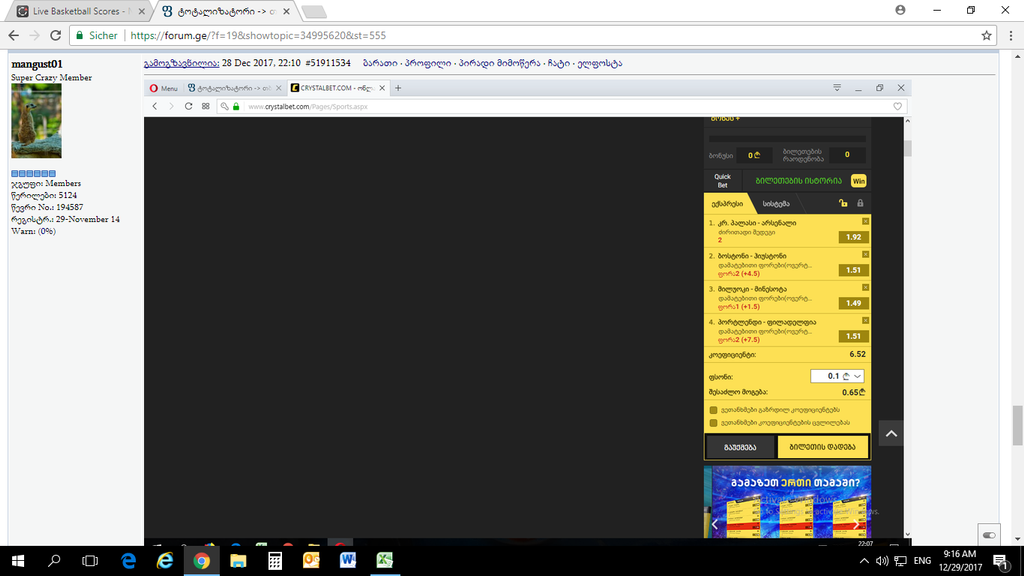Click the yellow unlocked padlock icon
1024x576 pixels.
(843, 203)
